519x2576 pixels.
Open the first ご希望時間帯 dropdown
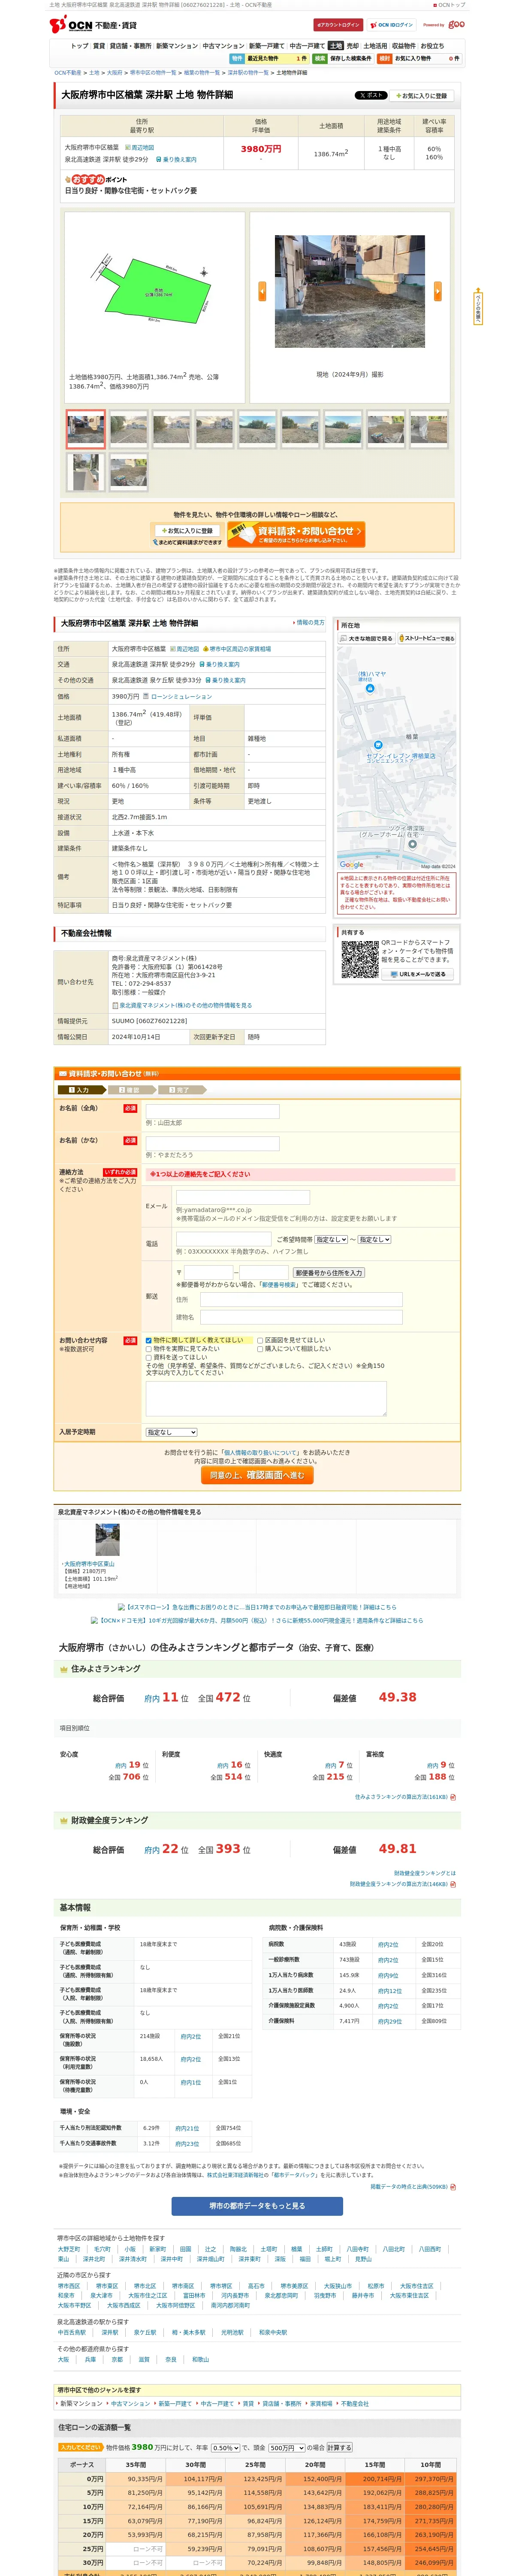click(x=331, y=1239)
